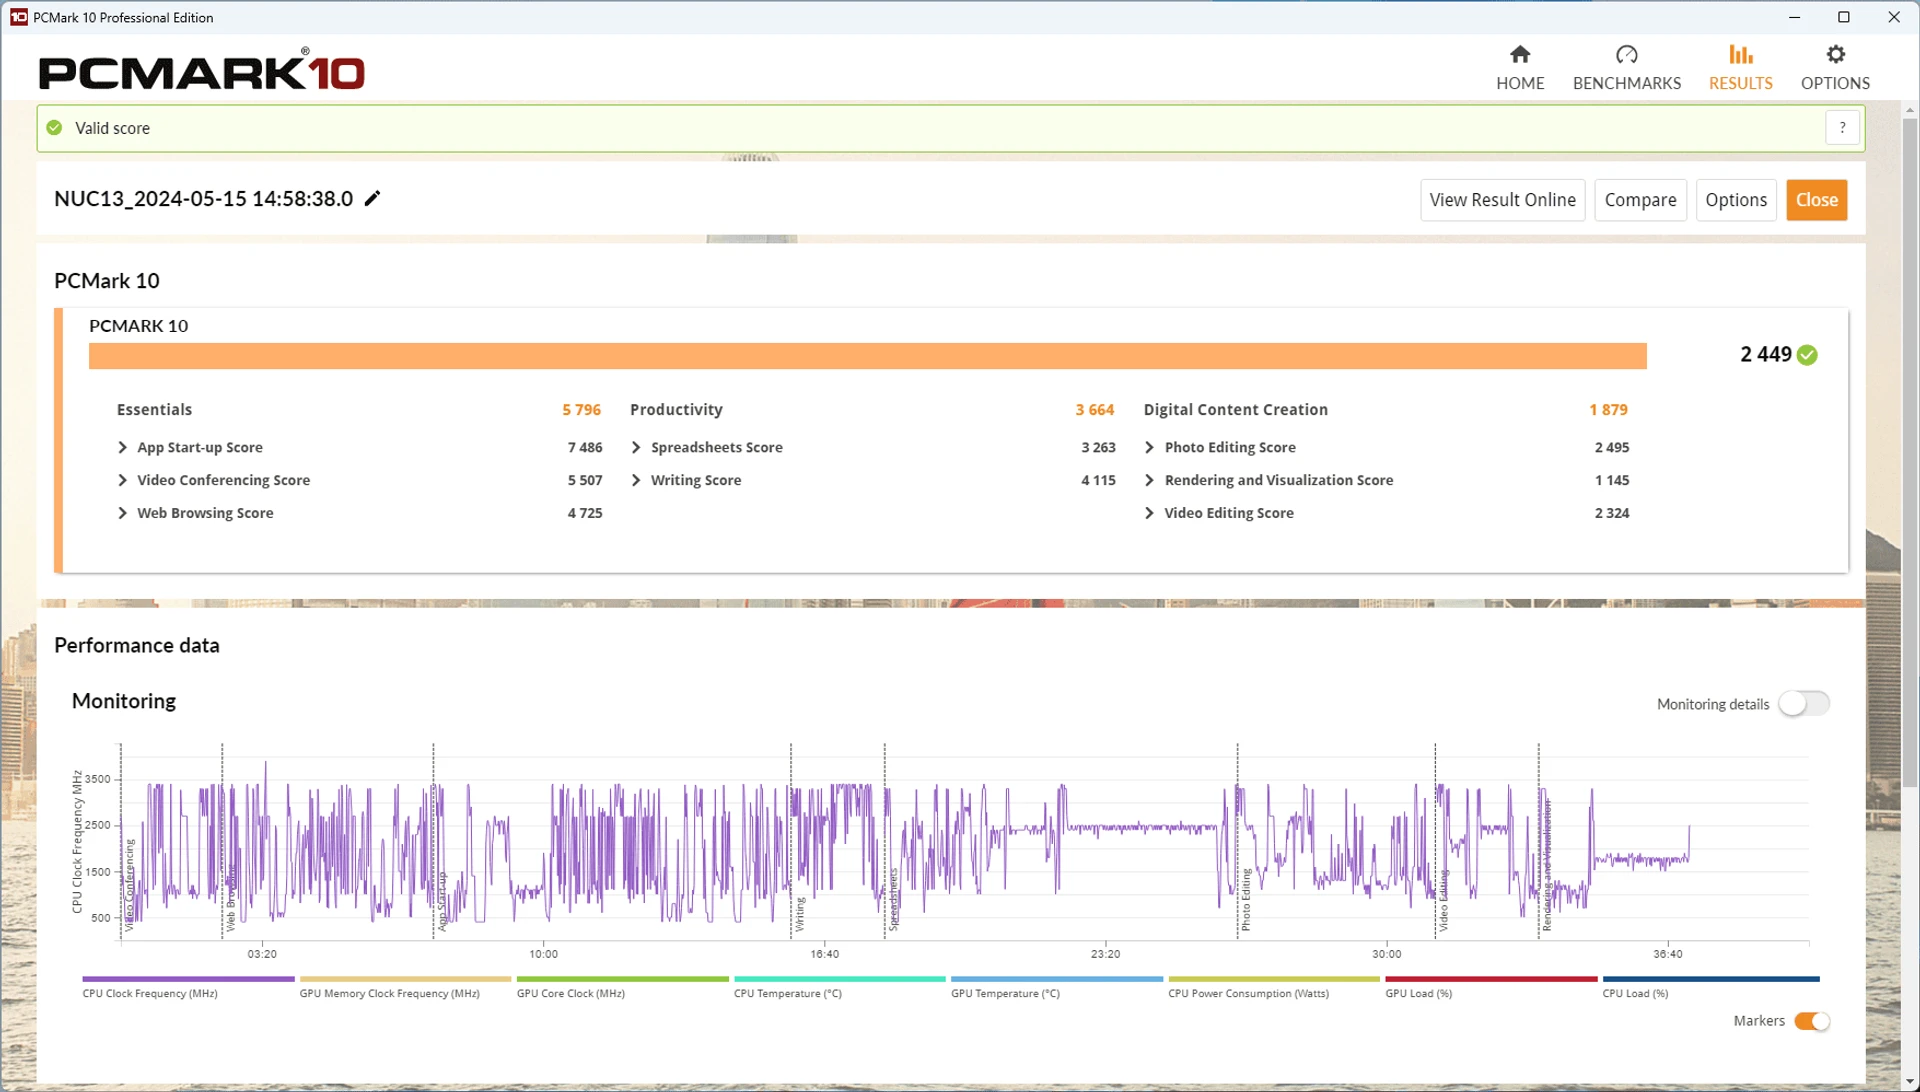Select GPU Memory Clock Frequency legend
This screenshot has height=1092, width=1920.
405,987
